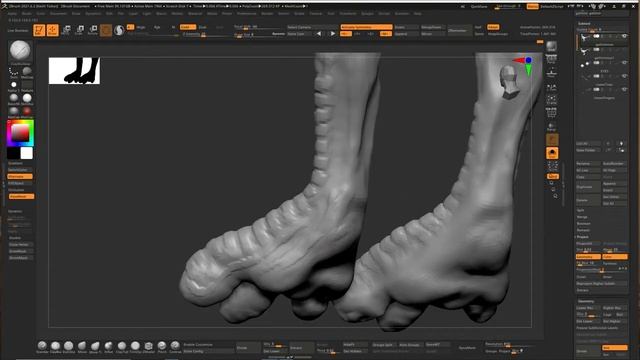Toggle the Alternate button in left panel
The height and width of the screenshot is (360, 640).
pyautogui.click(x=20, y=176)
